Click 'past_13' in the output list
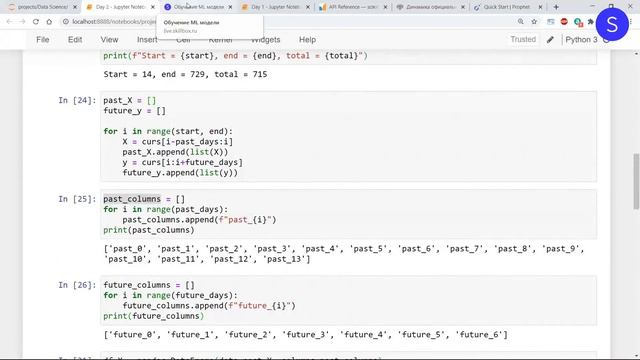640x360 pixels. click(284, 259)
